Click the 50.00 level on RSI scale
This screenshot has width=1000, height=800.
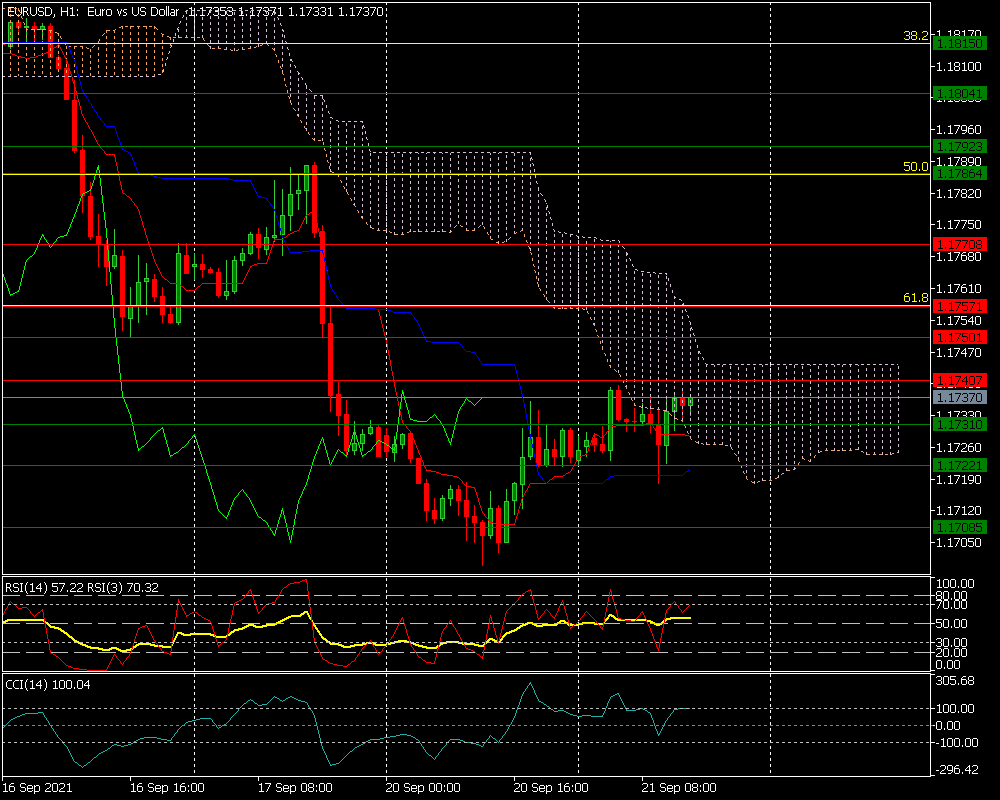tap(952, 623)
